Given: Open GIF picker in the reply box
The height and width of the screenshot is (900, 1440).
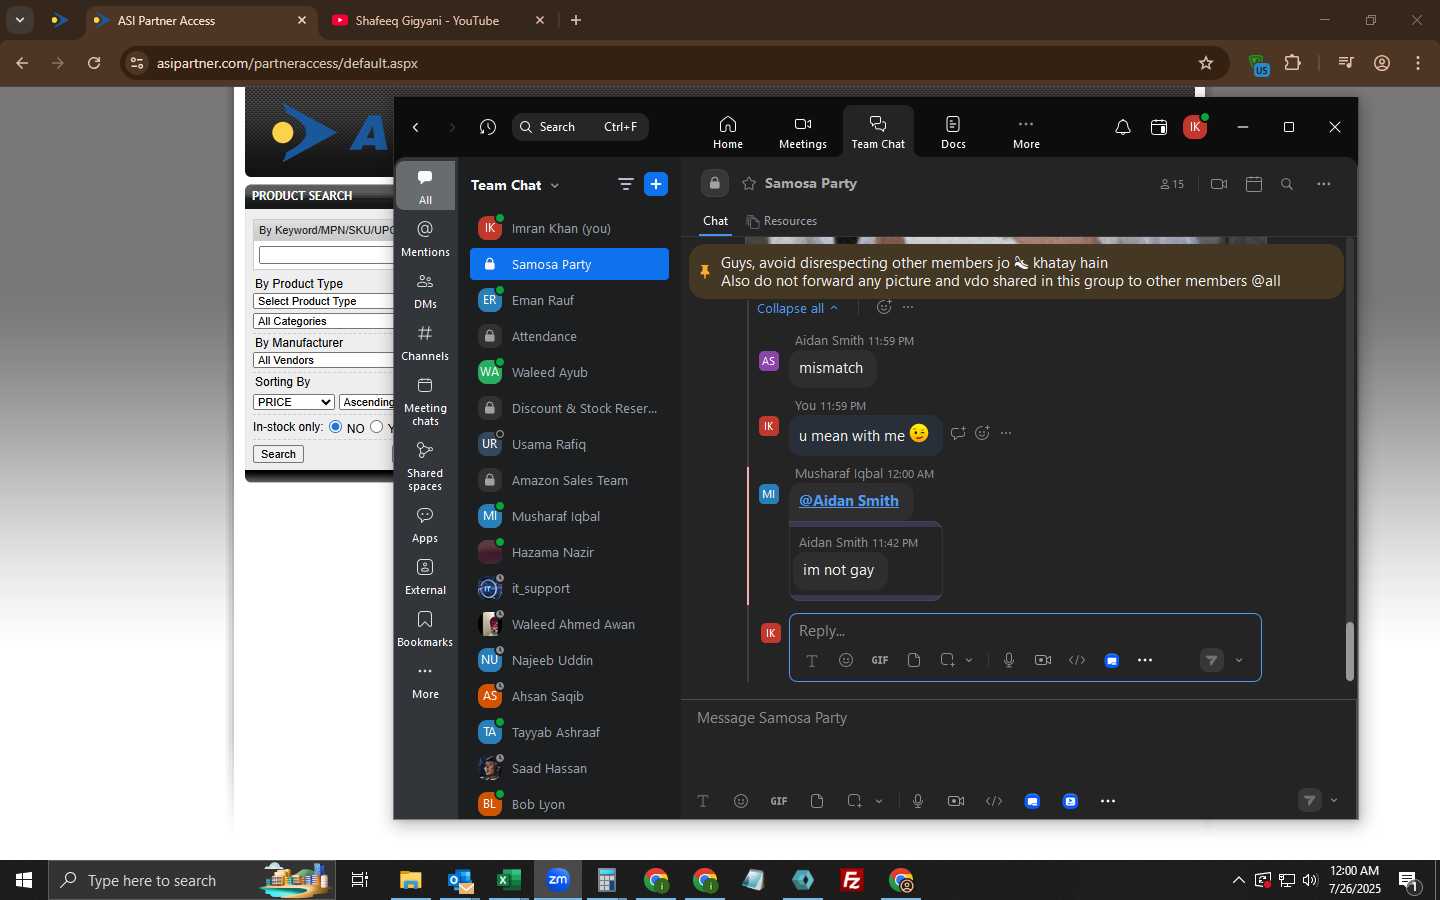Looking at the screenshot, I should click(880, 660).
